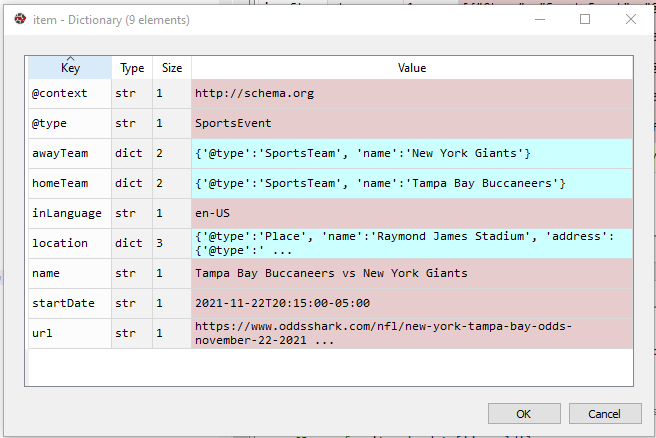Screen dimensions: 656x438
Task: Select the inLanguage key cell
Action: pos(70,214)
